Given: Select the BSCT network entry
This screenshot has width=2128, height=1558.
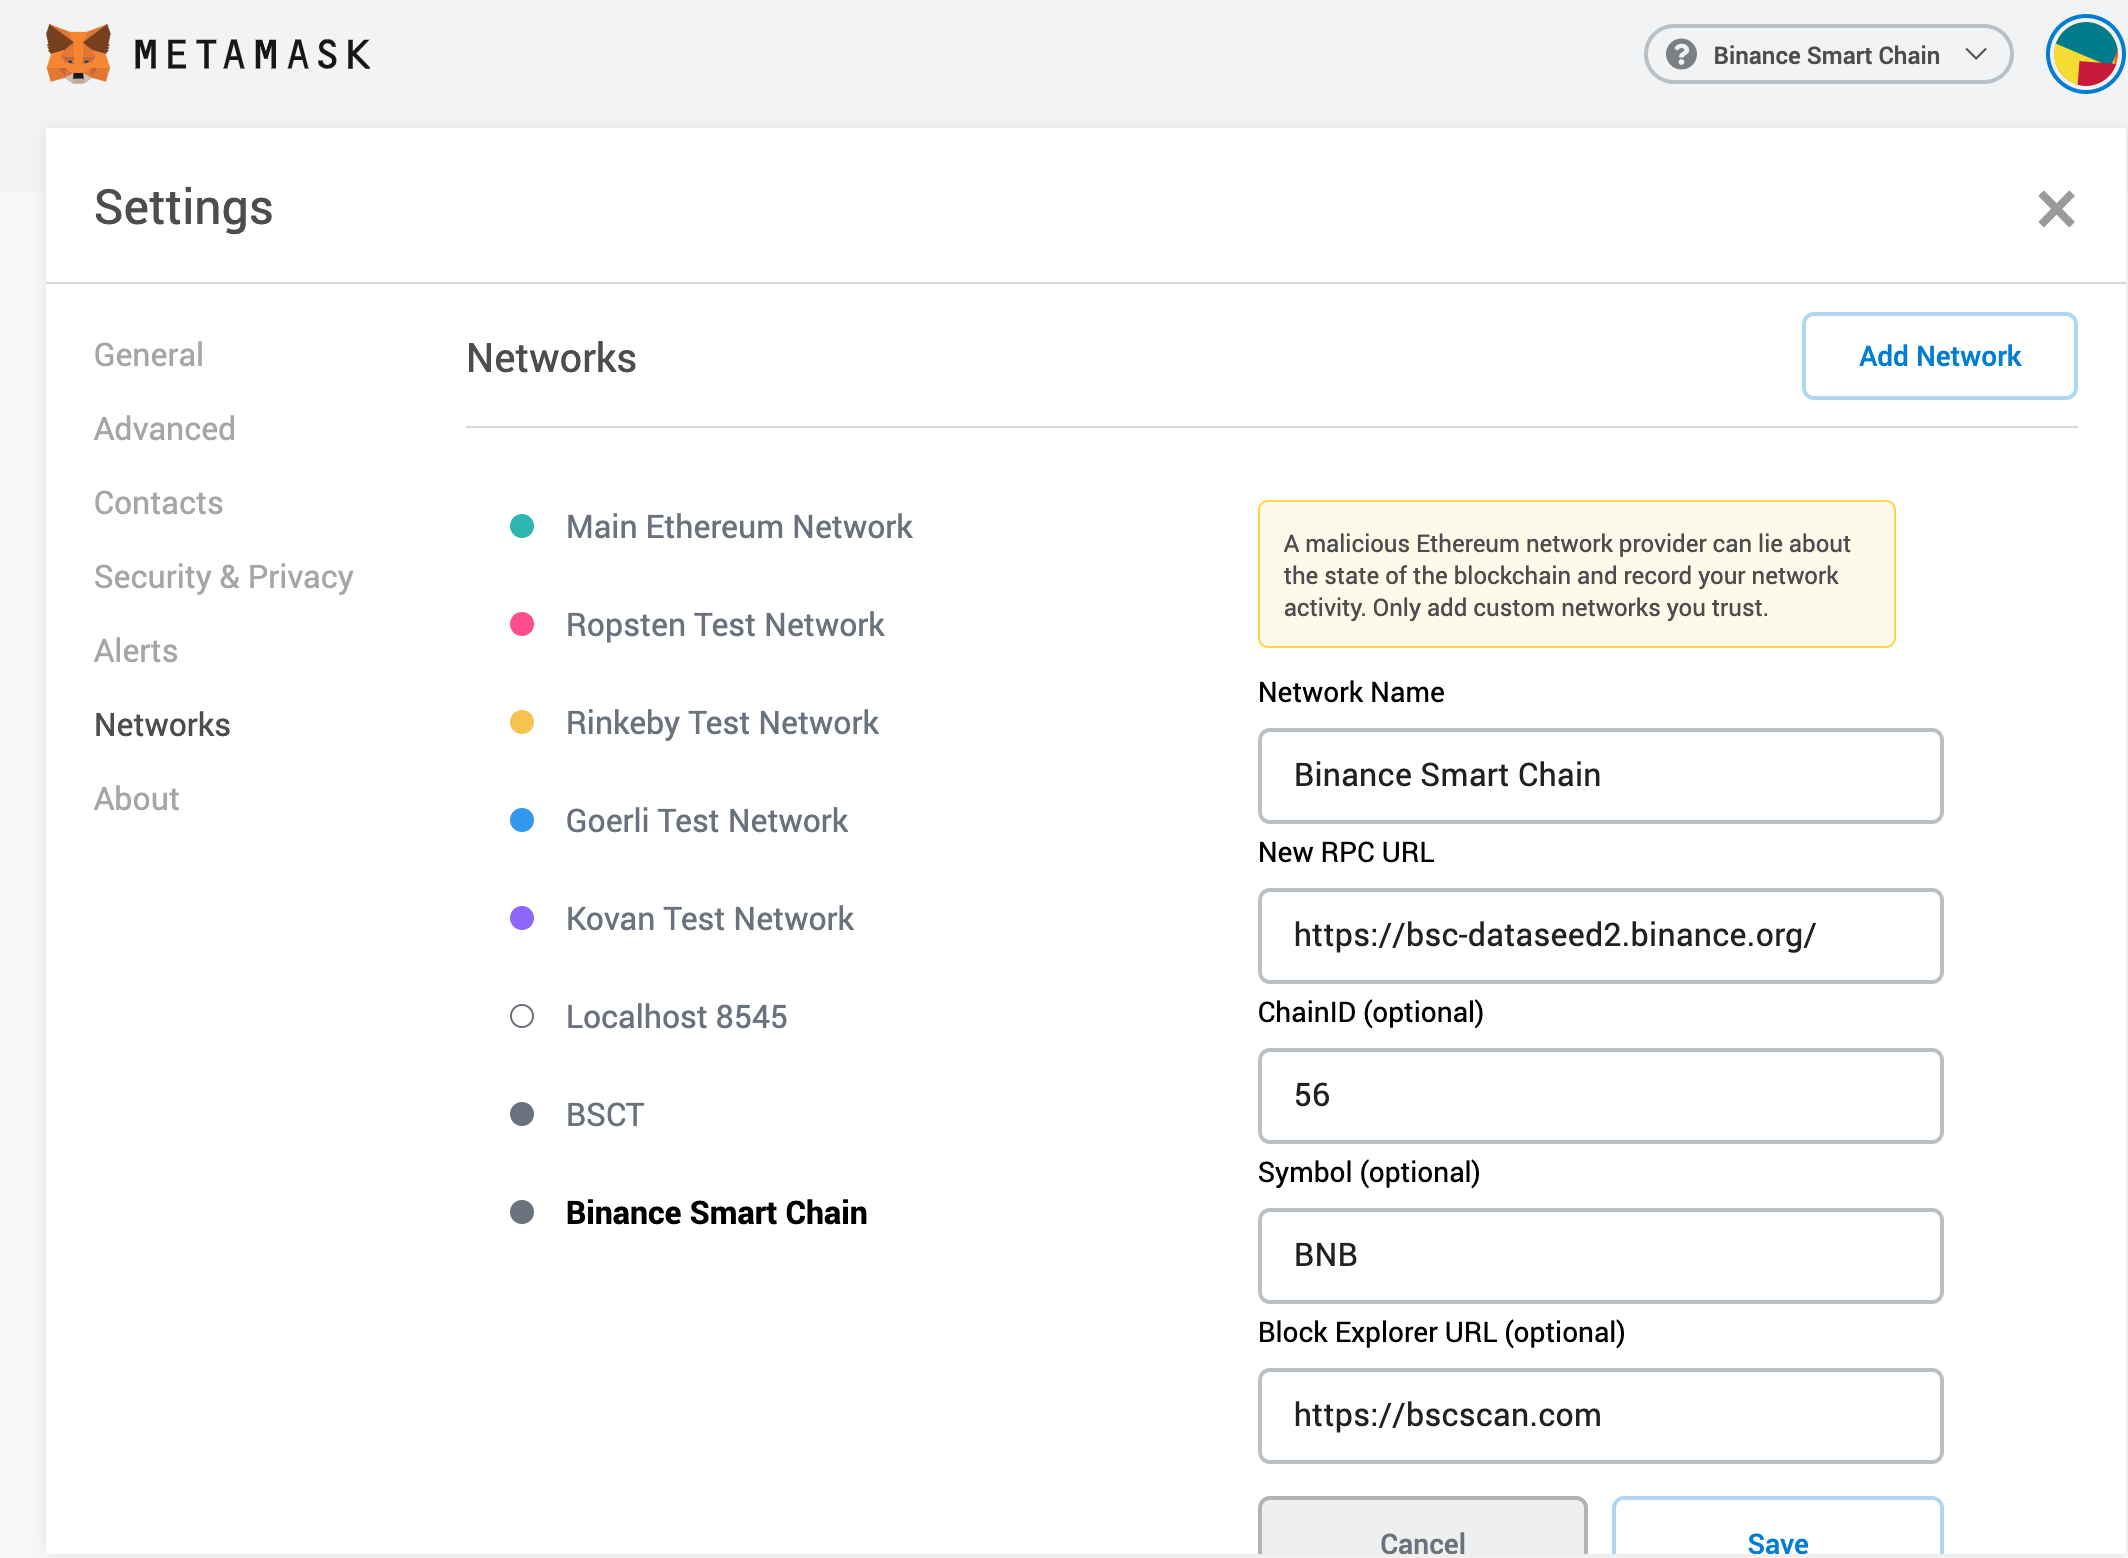Looking at the screenshot, I should point(605,1115).
